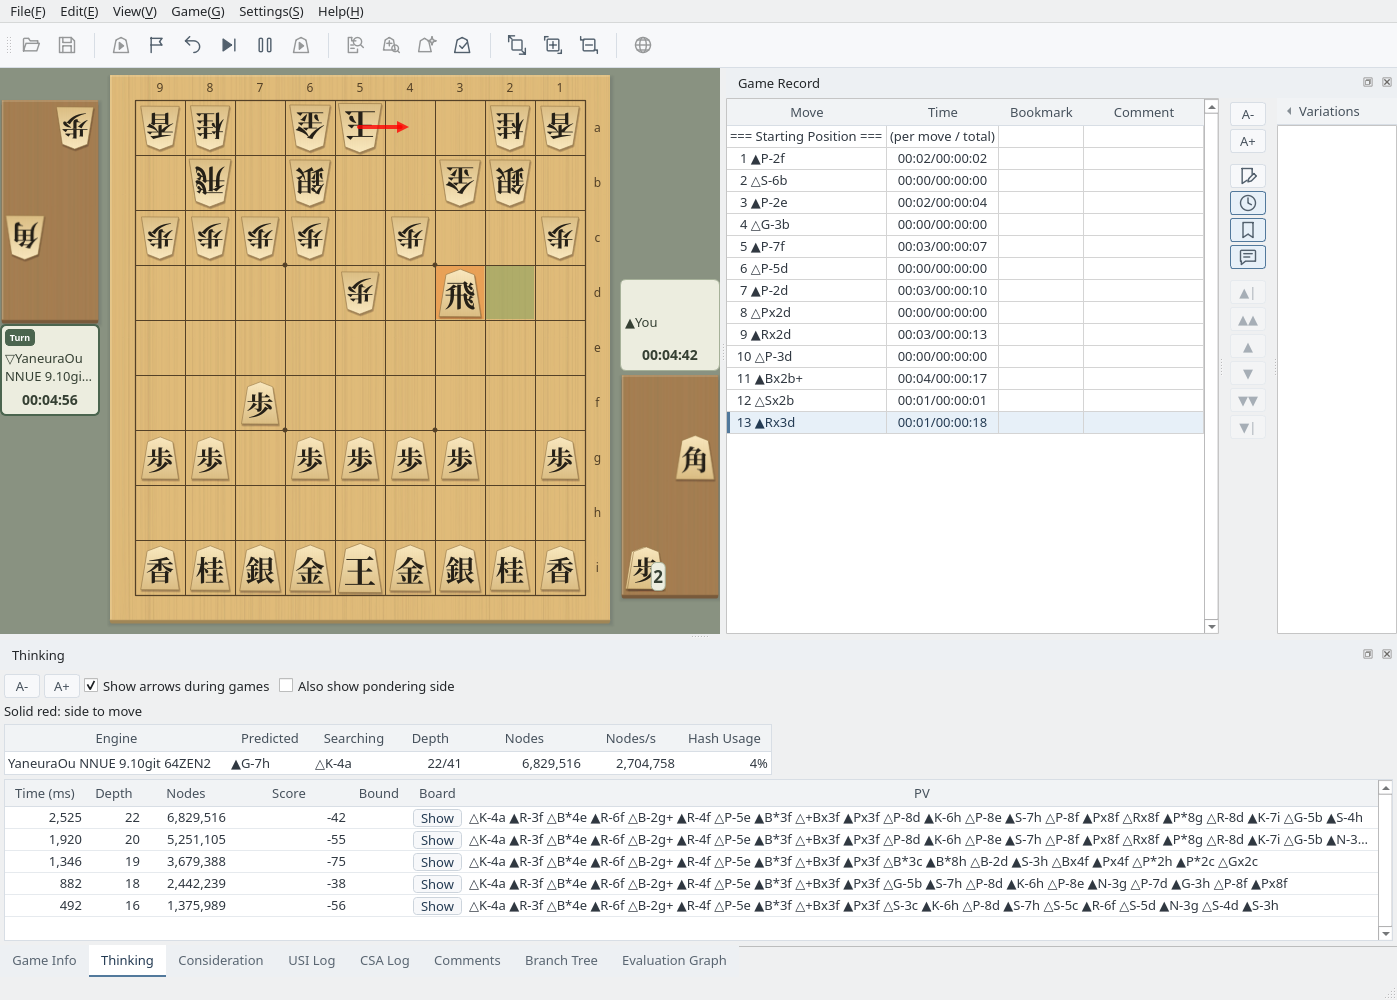Select the Starting Position row in game record
The image size is (1397, 1000).
[x=965, y=137]
